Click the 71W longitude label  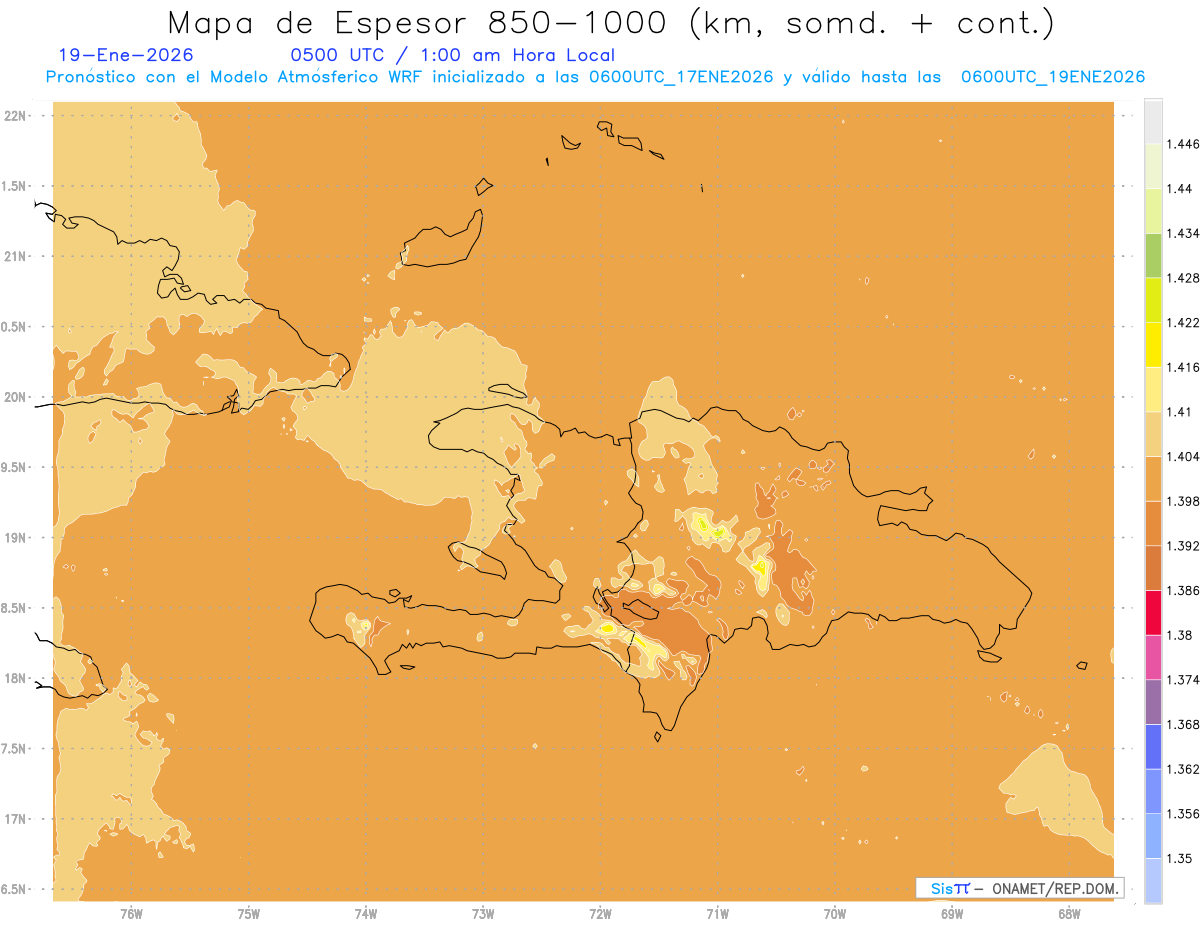coord(717,913)
